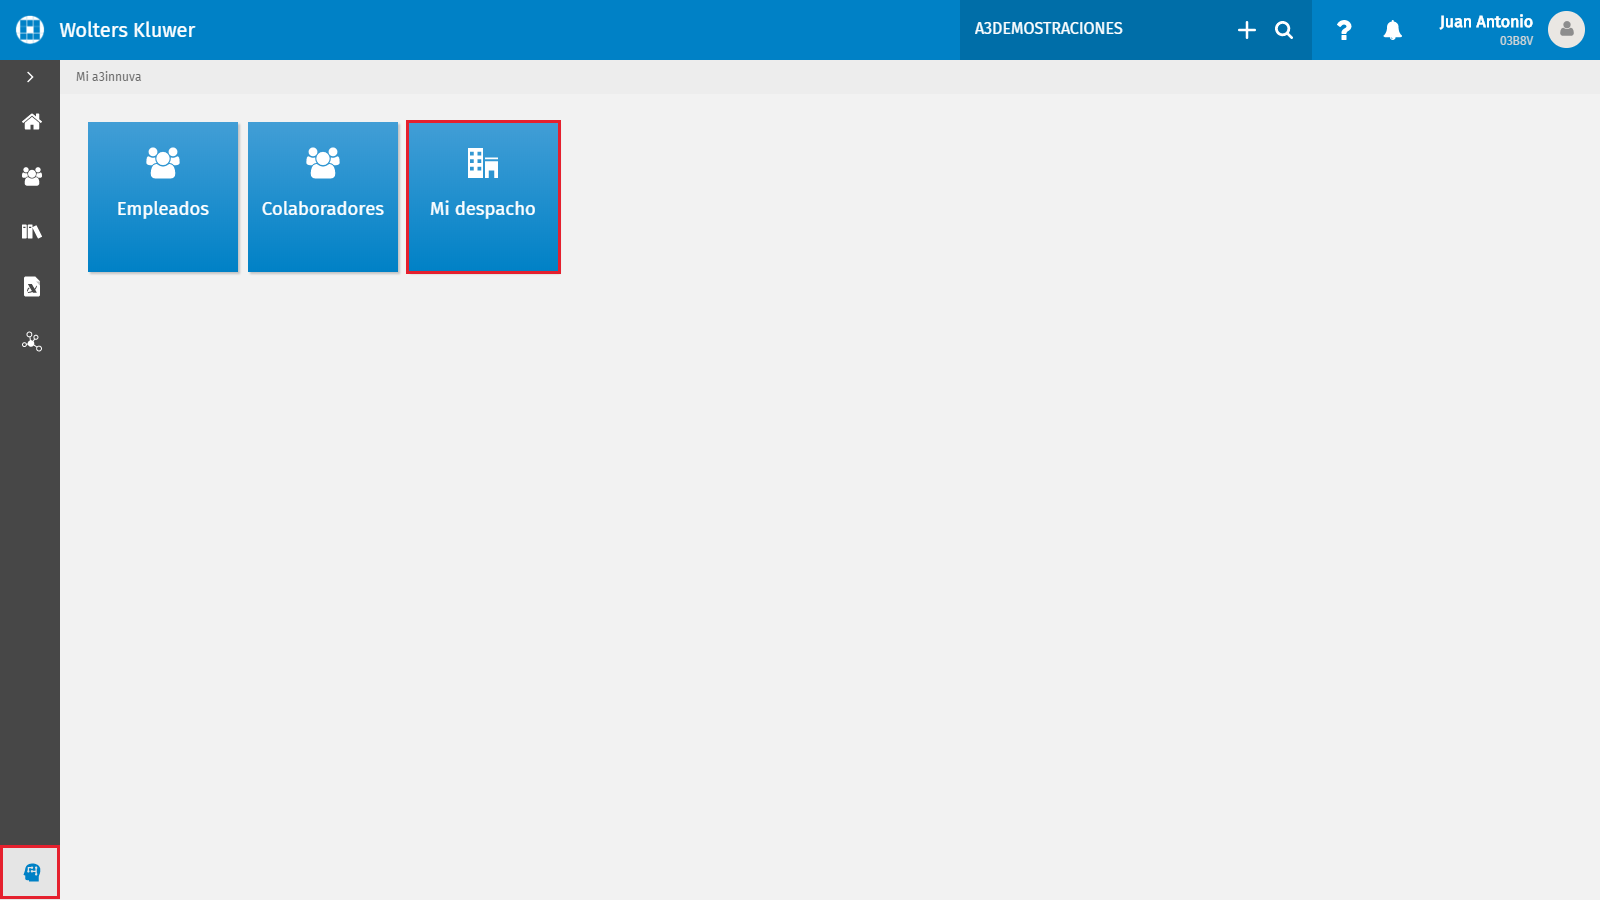Open the user avatar menu
Screen dimensions: 1600x900
[1566, 29]
